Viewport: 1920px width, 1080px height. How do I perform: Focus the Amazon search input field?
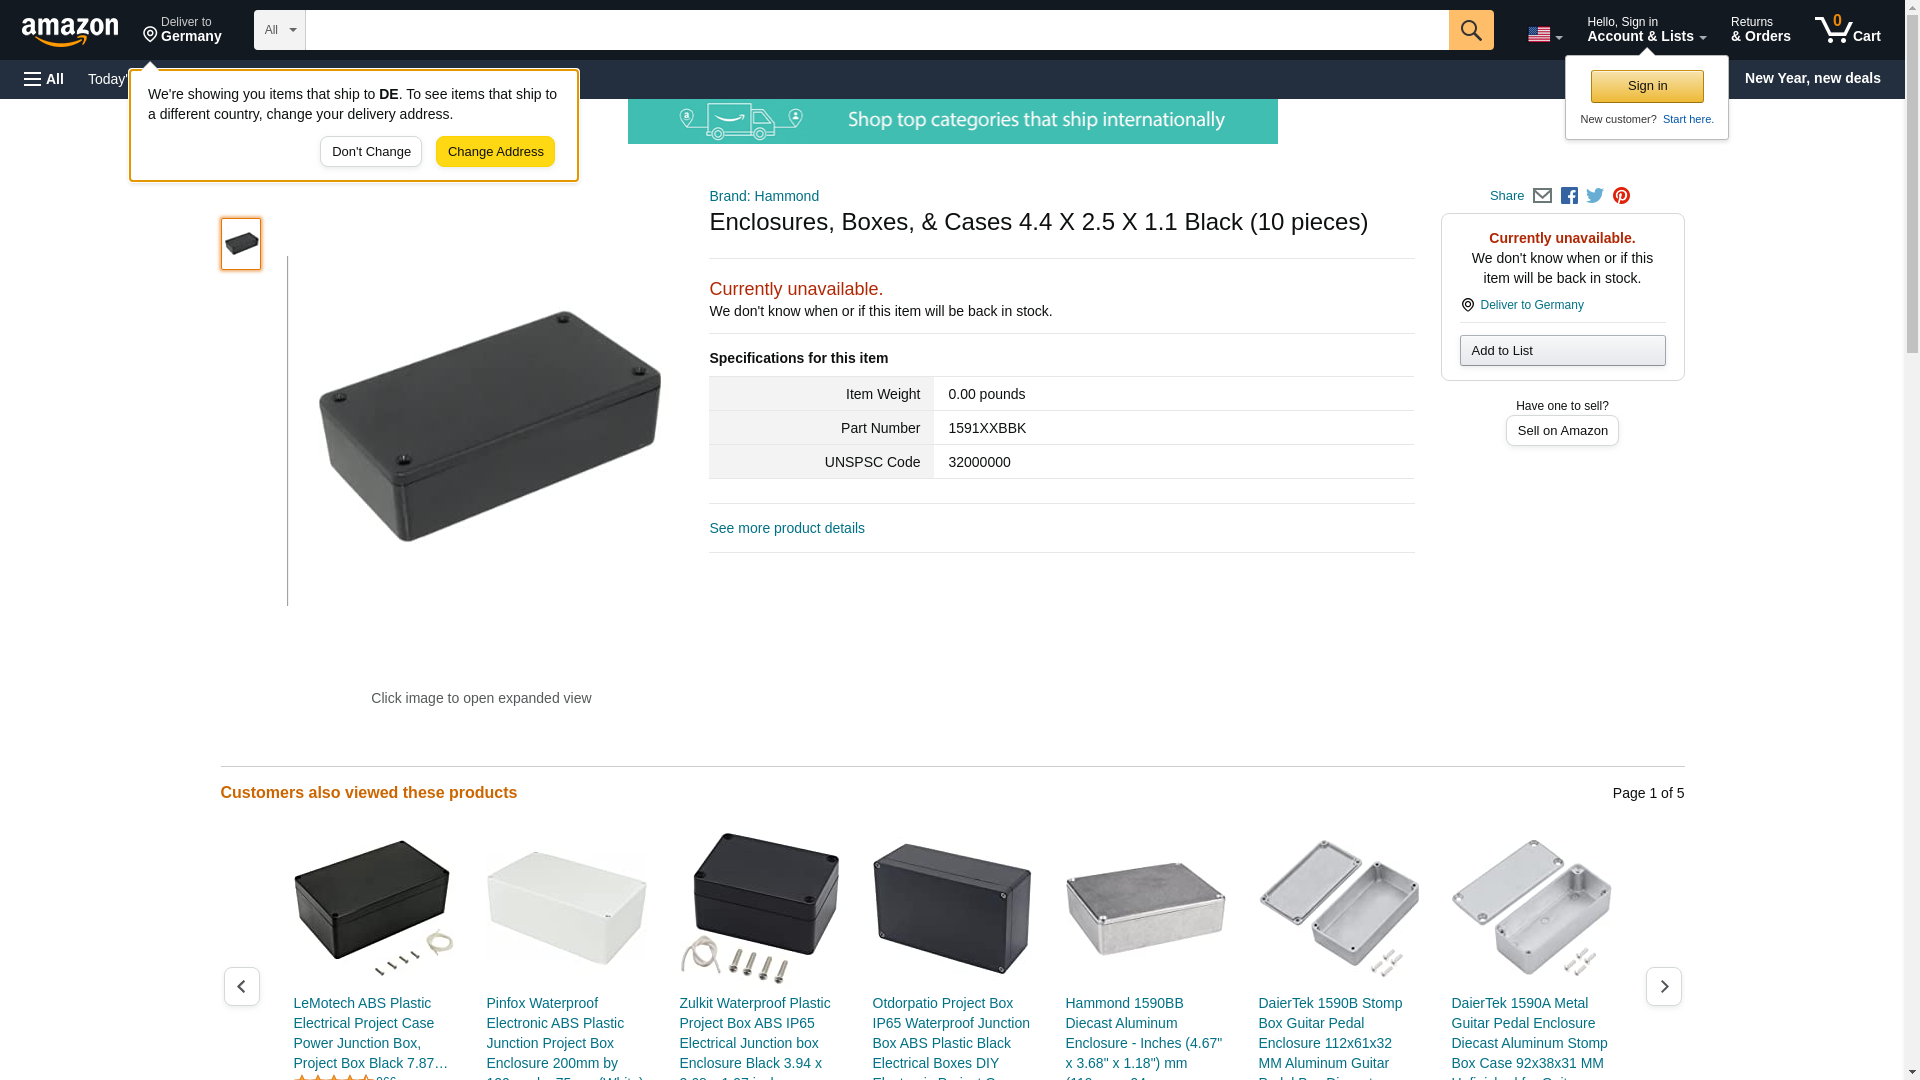(x=876, y=30)
